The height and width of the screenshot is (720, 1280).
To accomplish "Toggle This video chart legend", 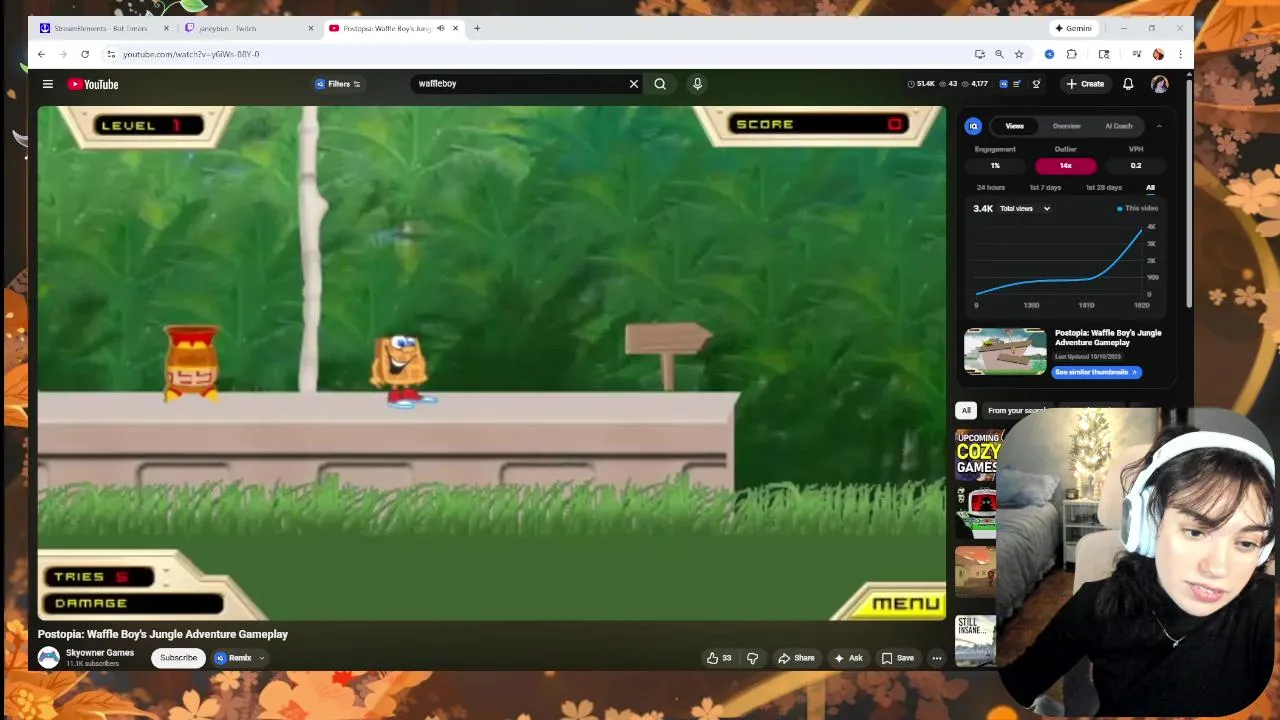I will 1137,208.
